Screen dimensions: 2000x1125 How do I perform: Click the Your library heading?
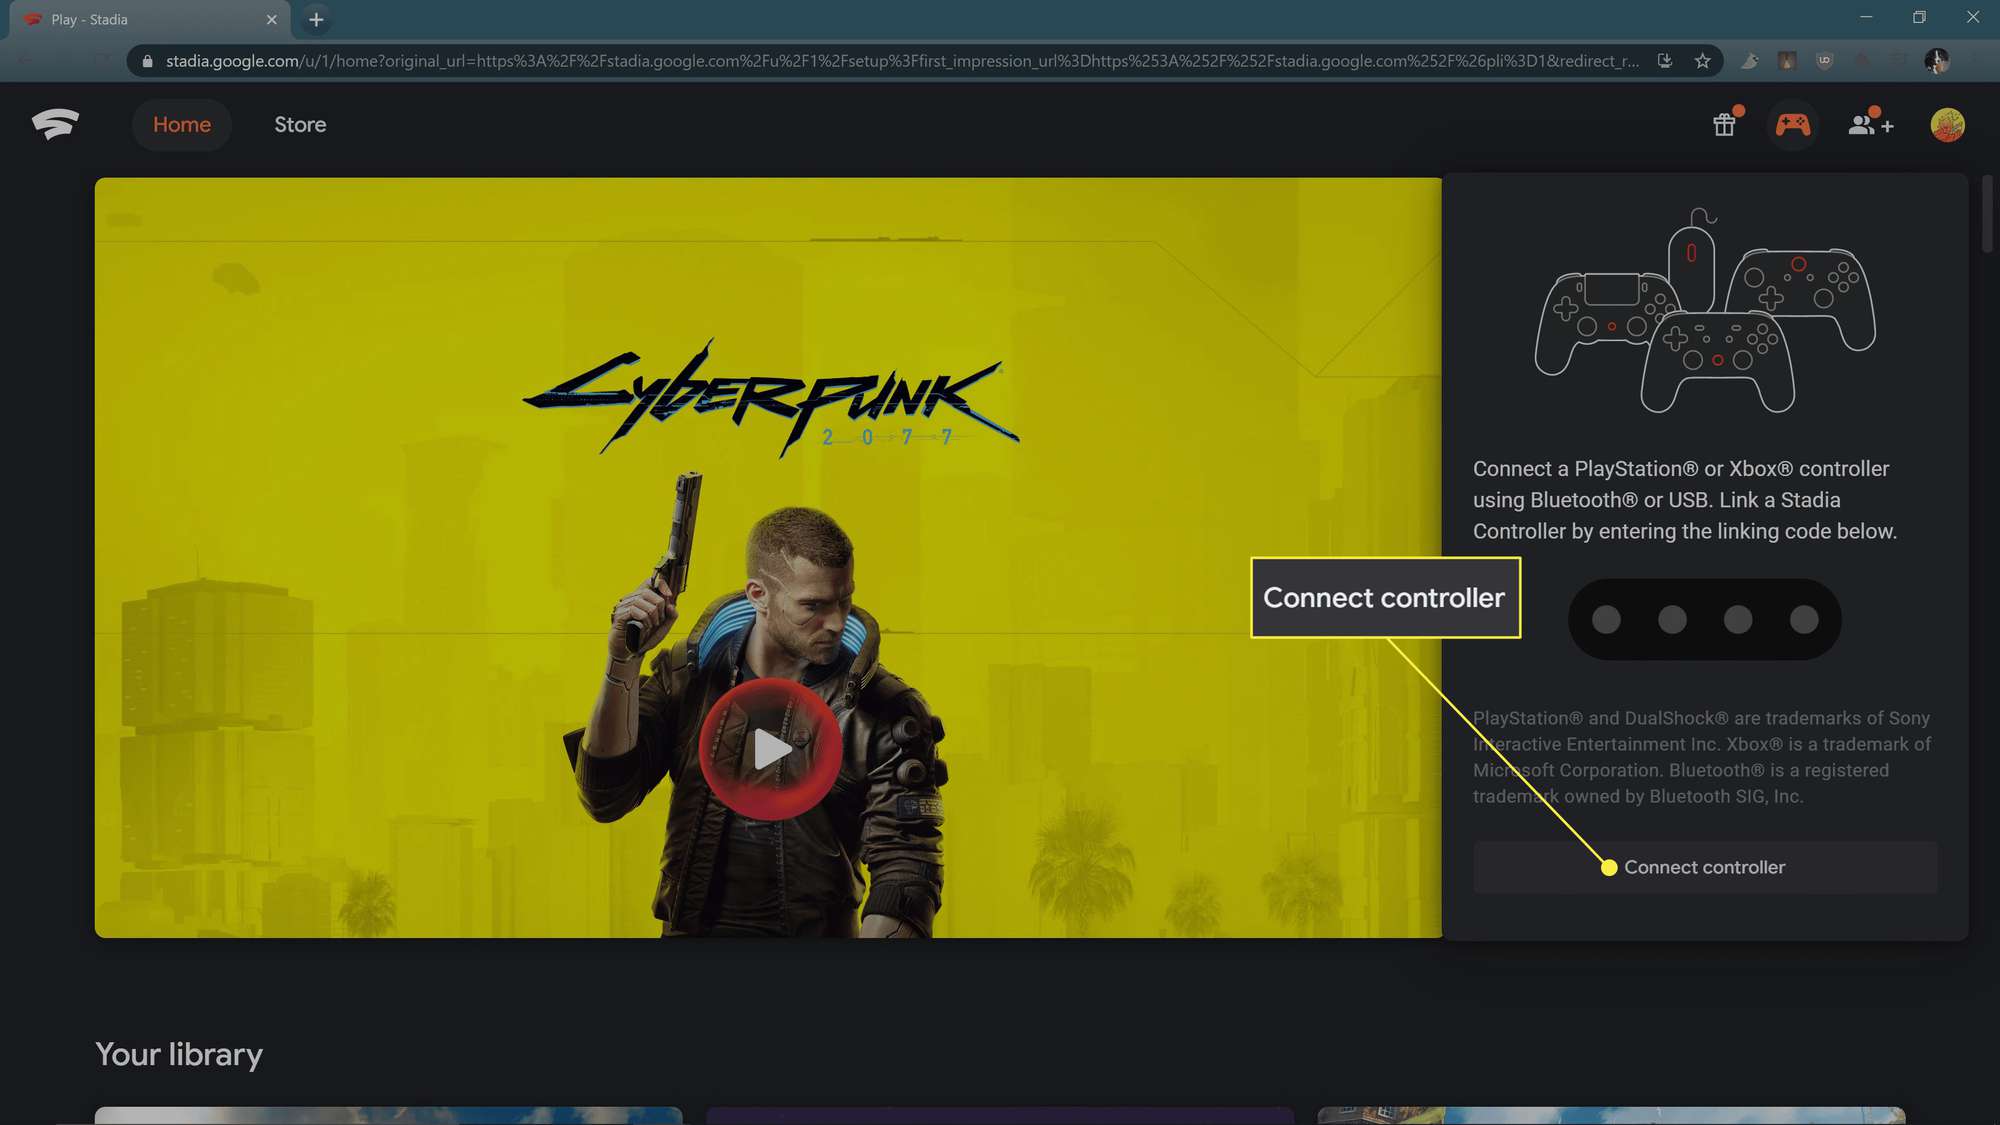click(179, 1054)
